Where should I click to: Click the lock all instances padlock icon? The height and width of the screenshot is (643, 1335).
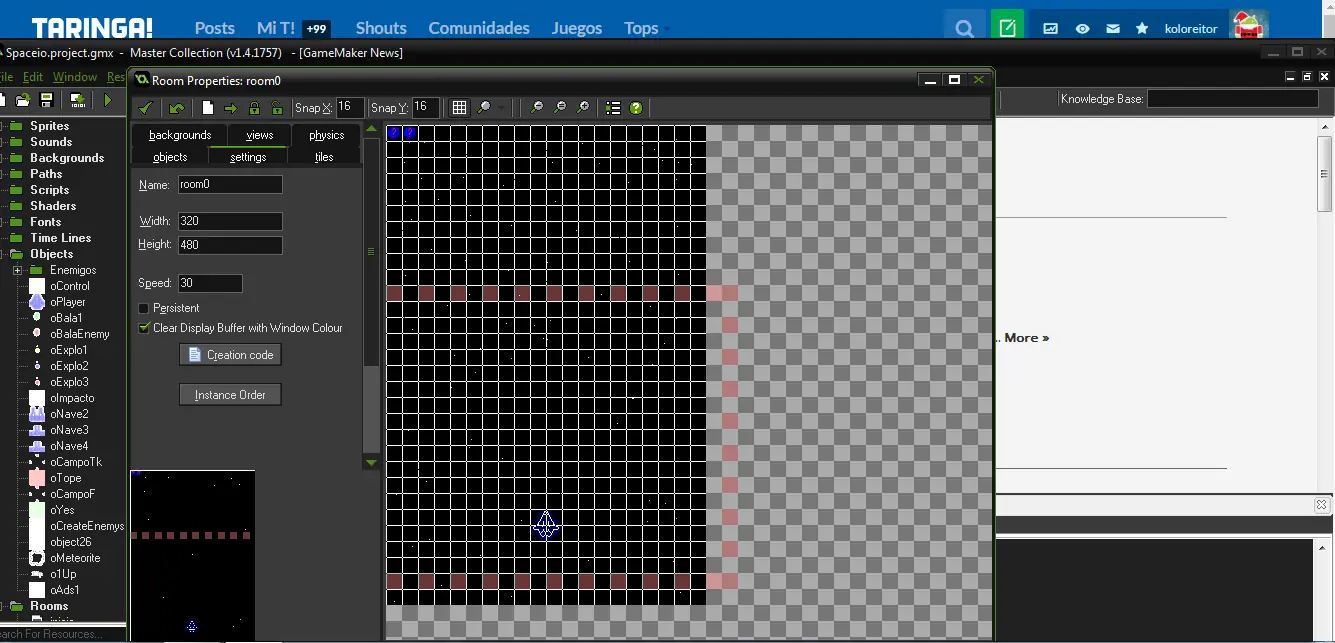[x=254, y=108]
